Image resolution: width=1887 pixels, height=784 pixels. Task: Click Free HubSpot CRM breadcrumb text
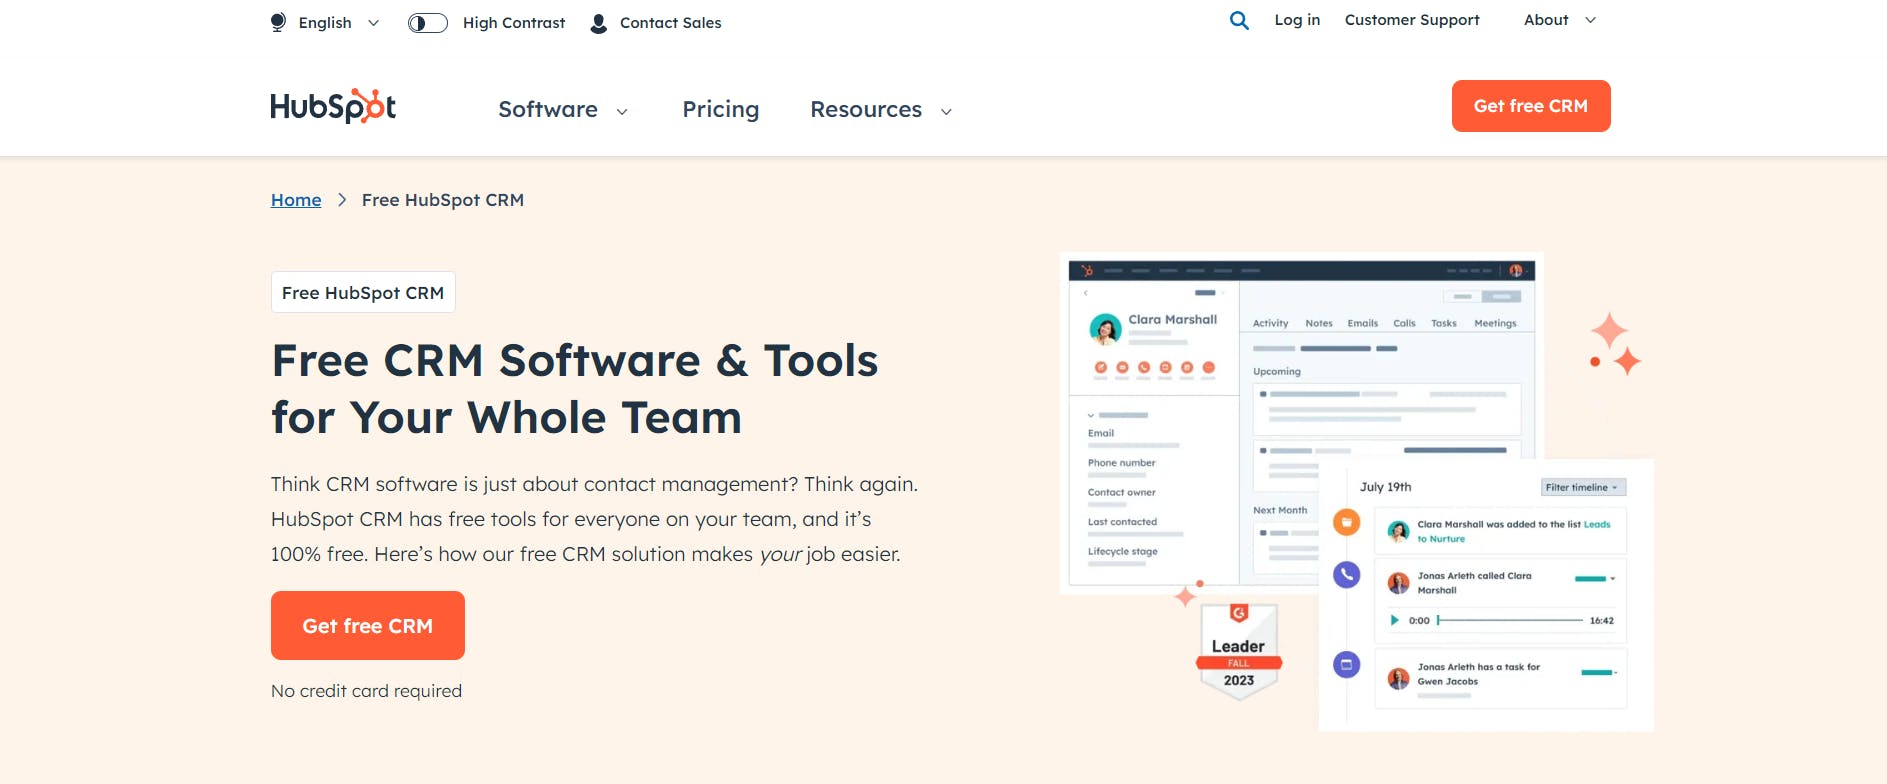click(443, 200)
